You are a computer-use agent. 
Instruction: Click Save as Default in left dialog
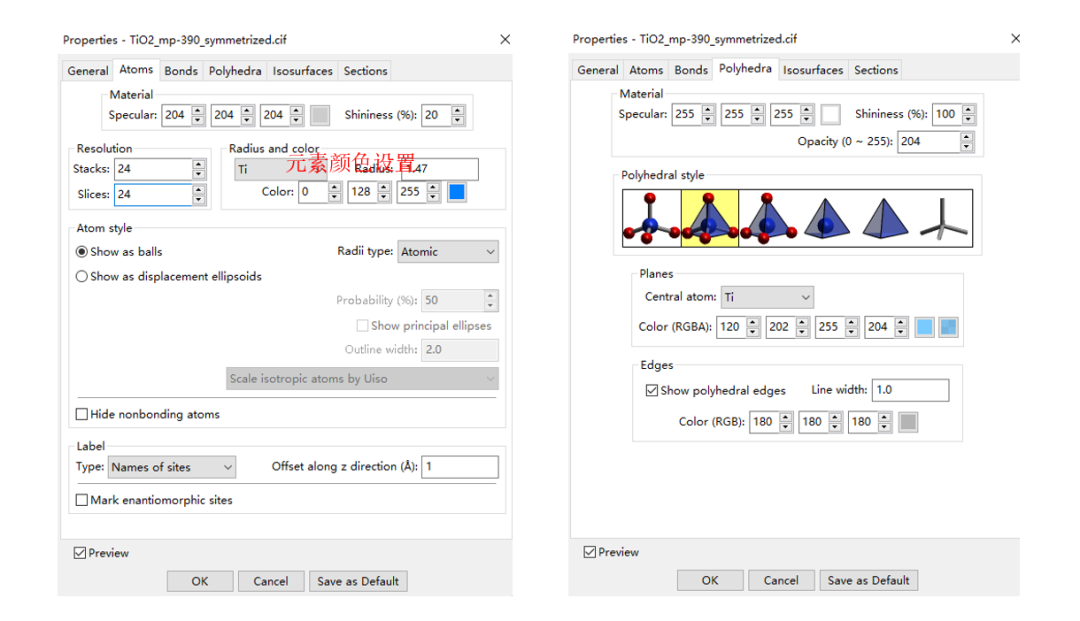coord(358,581)
